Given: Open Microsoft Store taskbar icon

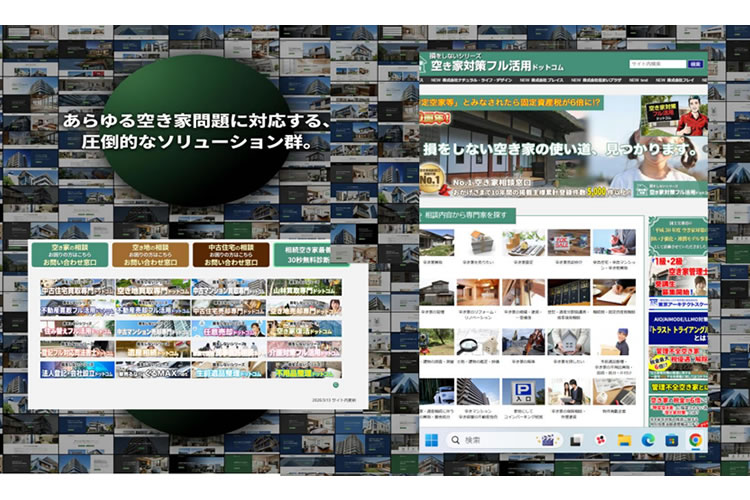Looking at the screenshot, I should 672,440.
